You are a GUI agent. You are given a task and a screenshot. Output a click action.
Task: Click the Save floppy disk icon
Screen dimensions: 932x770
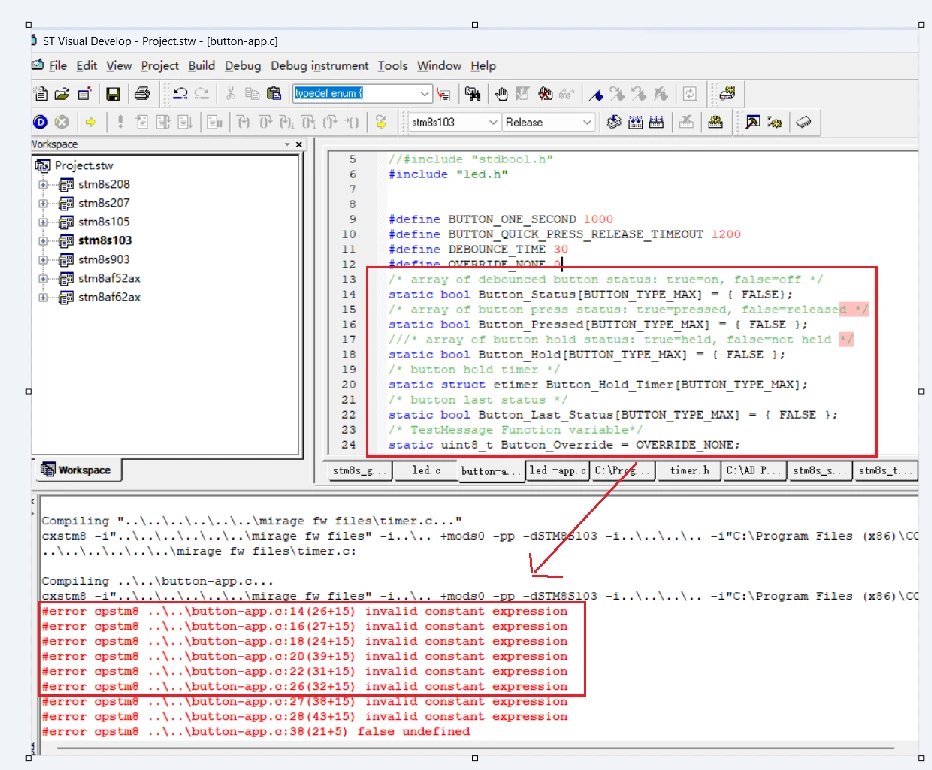[x=113, y=93]
